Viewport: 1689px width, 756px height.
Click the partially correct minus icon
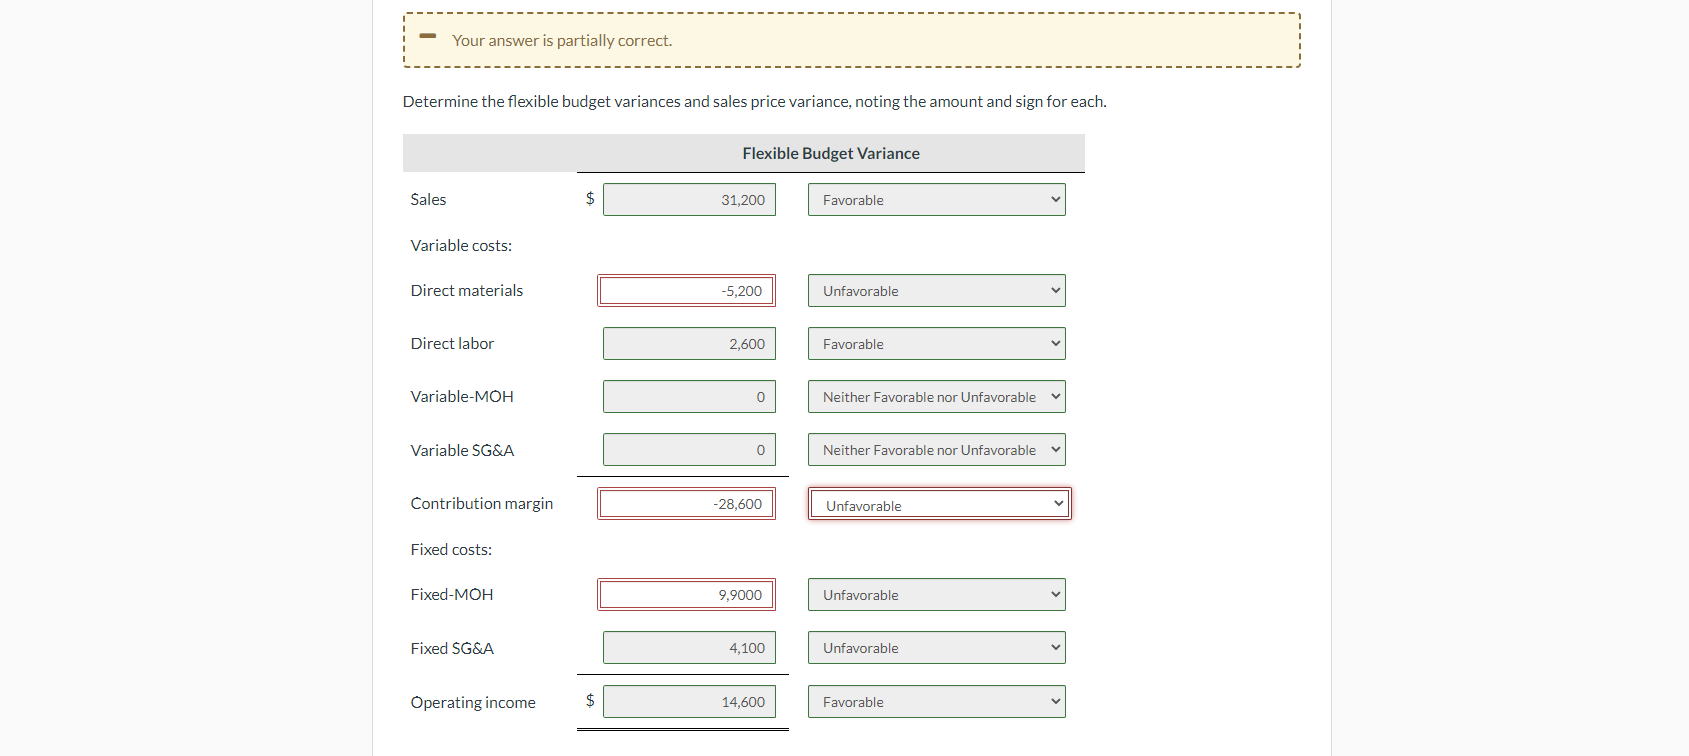tap(428, 37)
